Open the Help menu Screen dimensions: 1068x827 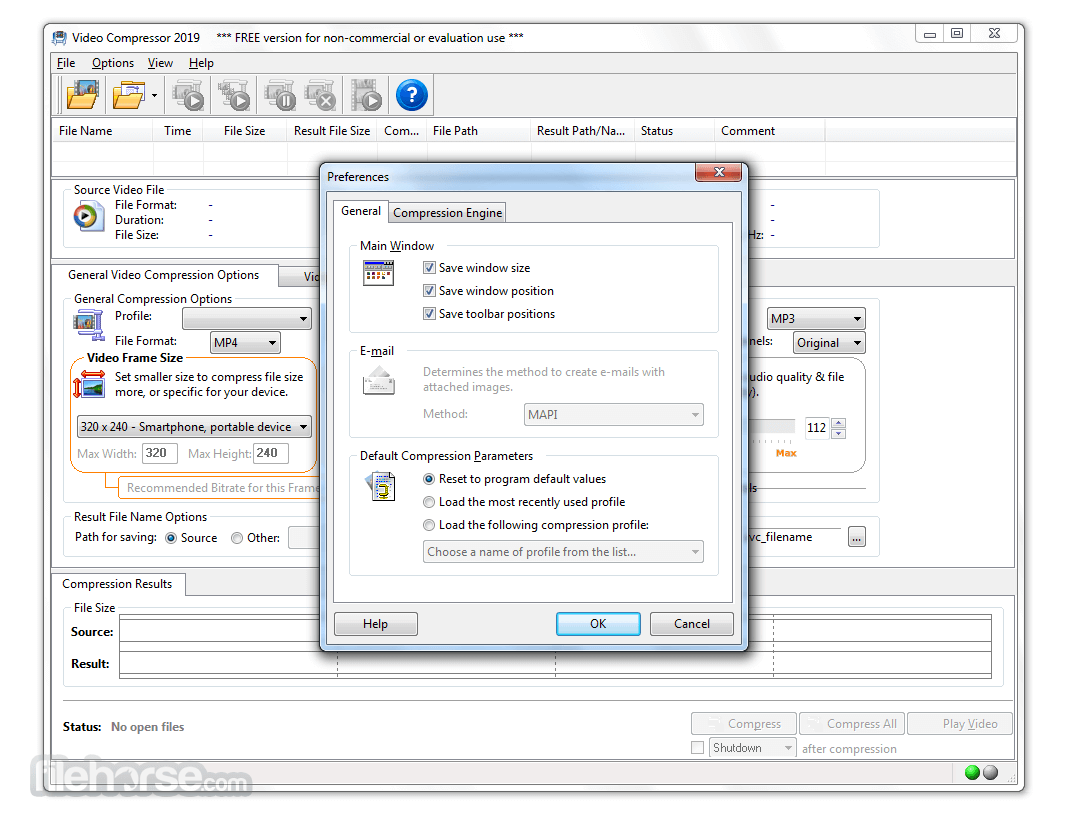(x=201, y=63)
